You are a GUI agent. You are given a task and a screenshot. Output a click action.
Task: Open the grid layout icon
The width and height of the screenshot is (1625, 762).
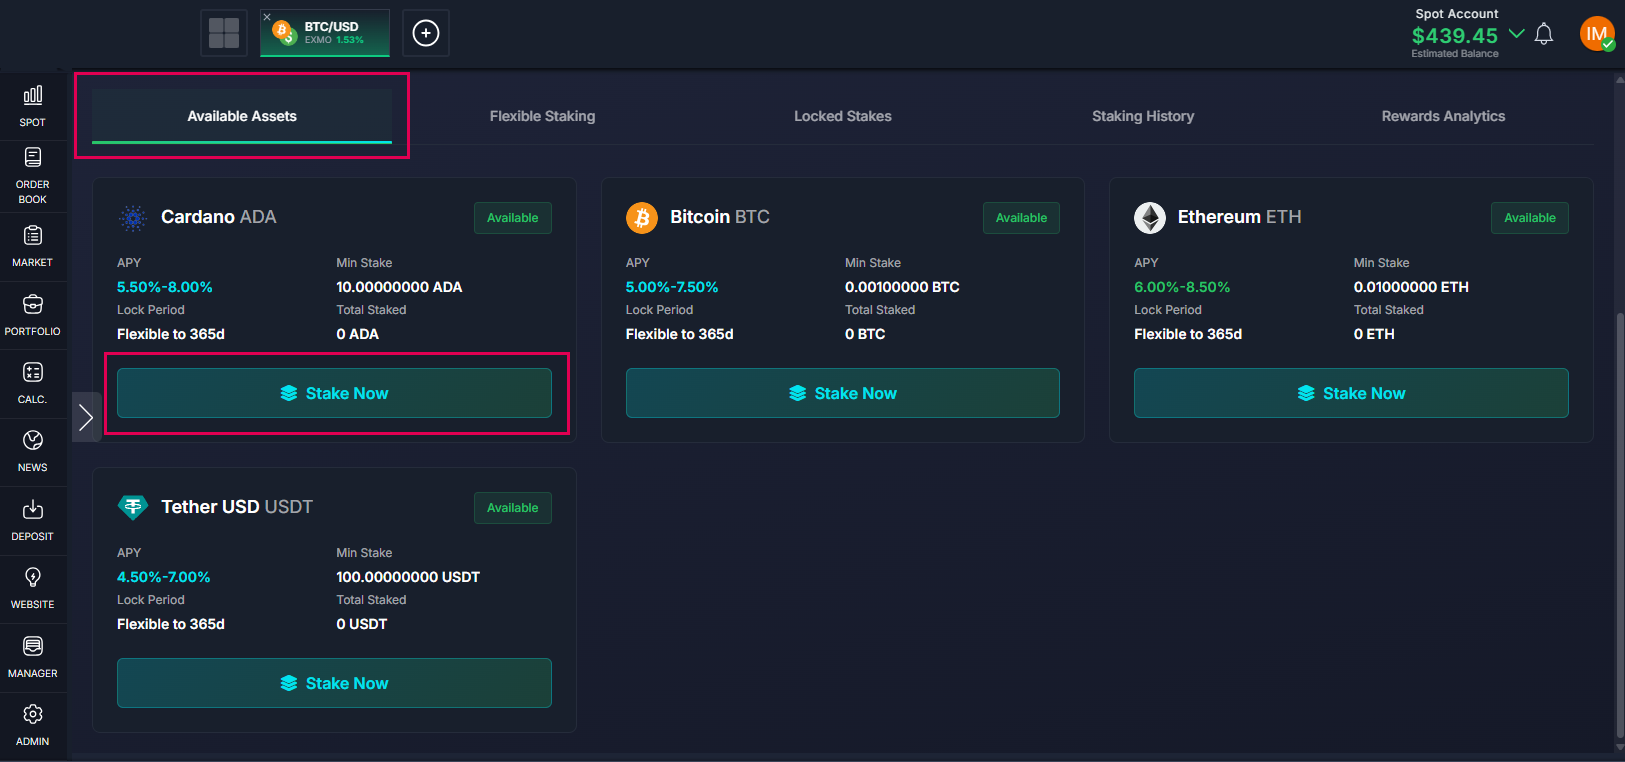click(224, 33)
